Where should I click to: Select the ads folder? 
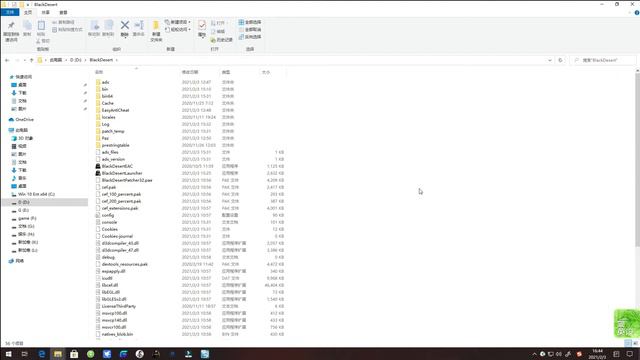105,82
